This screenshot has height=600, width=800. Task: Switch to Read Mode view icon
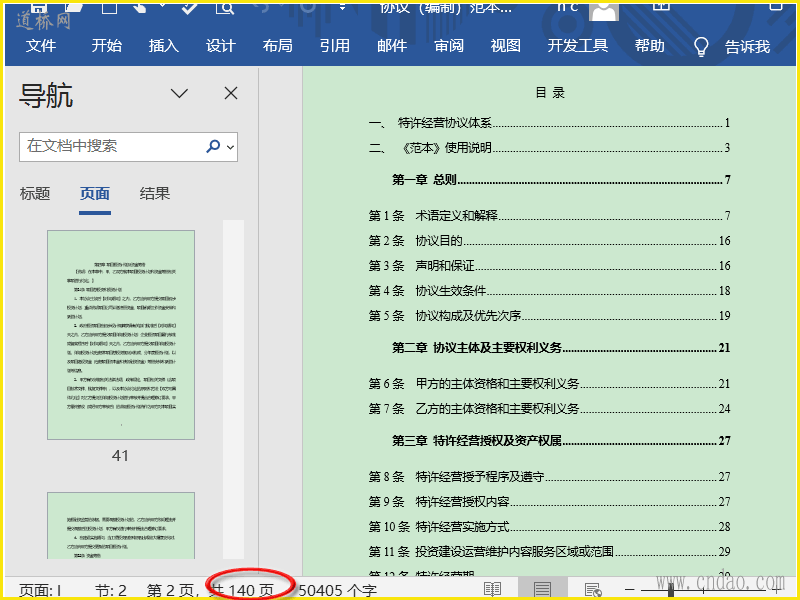[x=492, y=589]
